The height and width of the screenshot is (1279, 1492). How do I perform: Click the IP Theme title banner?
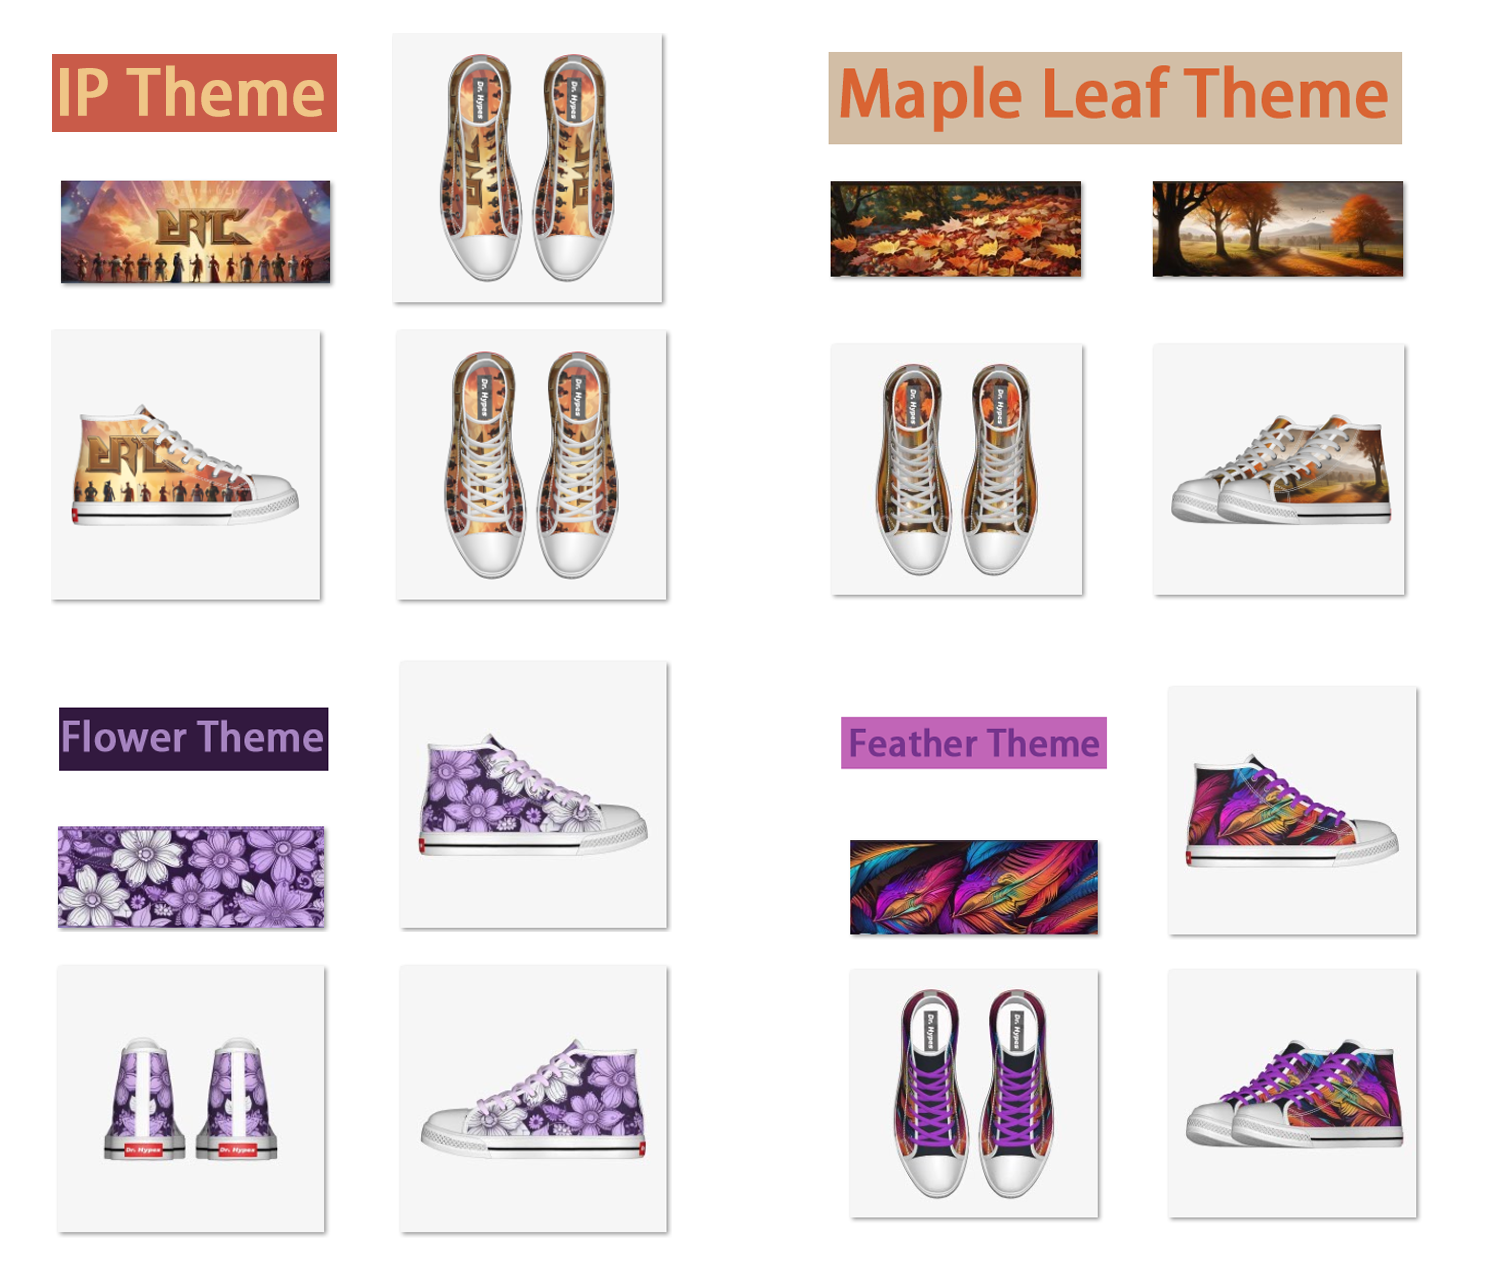coord(194,93)
